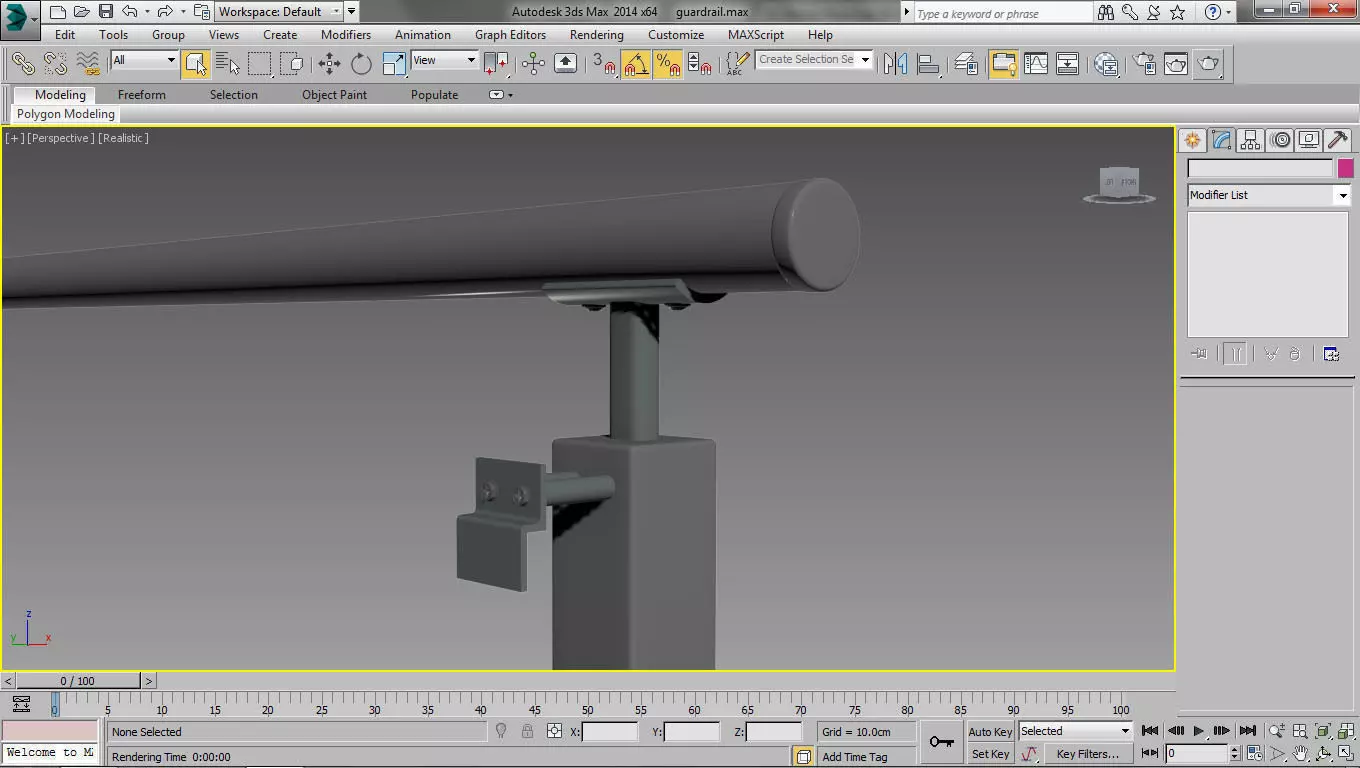Image resolution: width=1360 pixels, height=768 pixels.
Task: Open the selection filter All dropdown
Action: (x=144, y=60)
